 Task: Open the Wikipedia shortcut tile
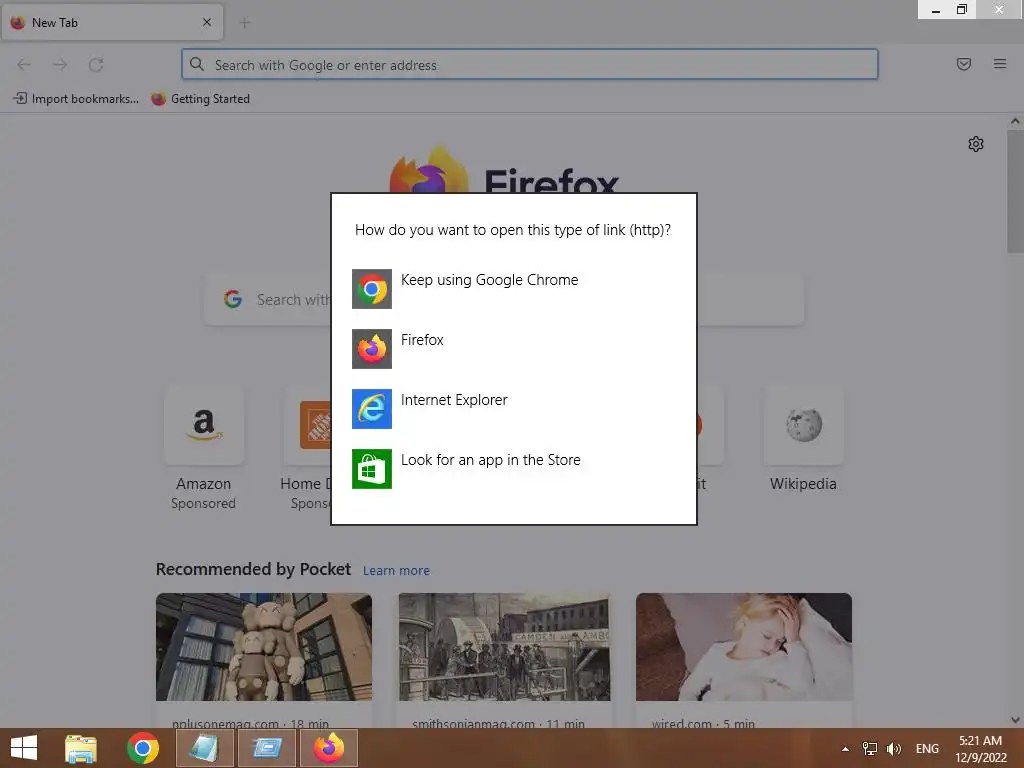[803, 439]
